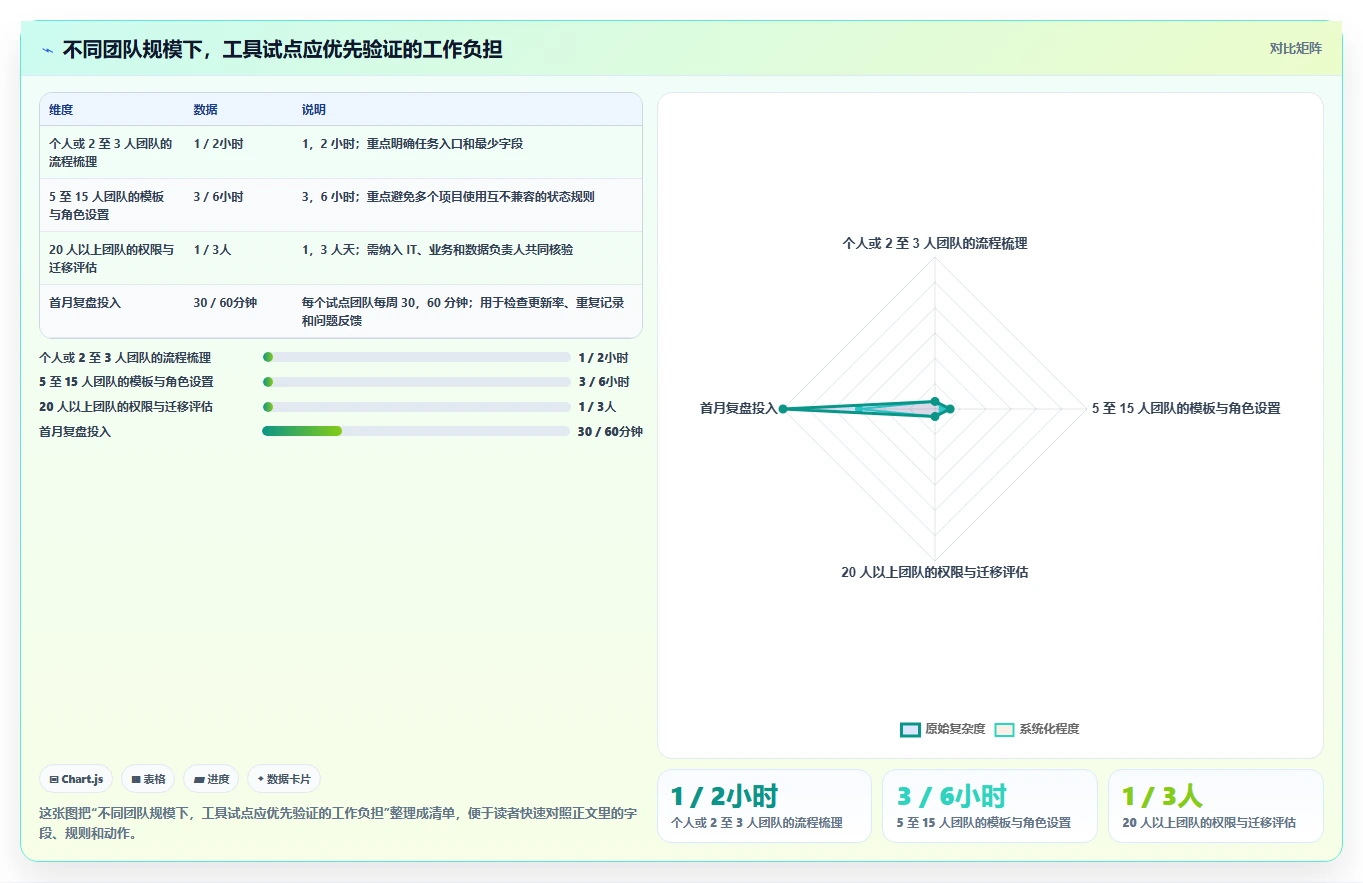Open the 1 / 2小时 data card
Viewport: 1363px width, 883px height.
764,806
